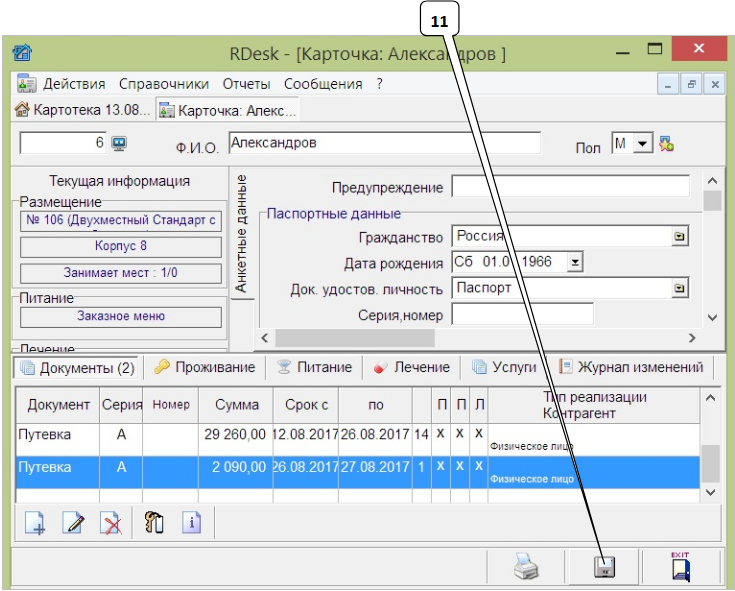The width and height of the screenshot is (735, 591).
Task: Click the save floppy disk button
Action: [606, 568]
